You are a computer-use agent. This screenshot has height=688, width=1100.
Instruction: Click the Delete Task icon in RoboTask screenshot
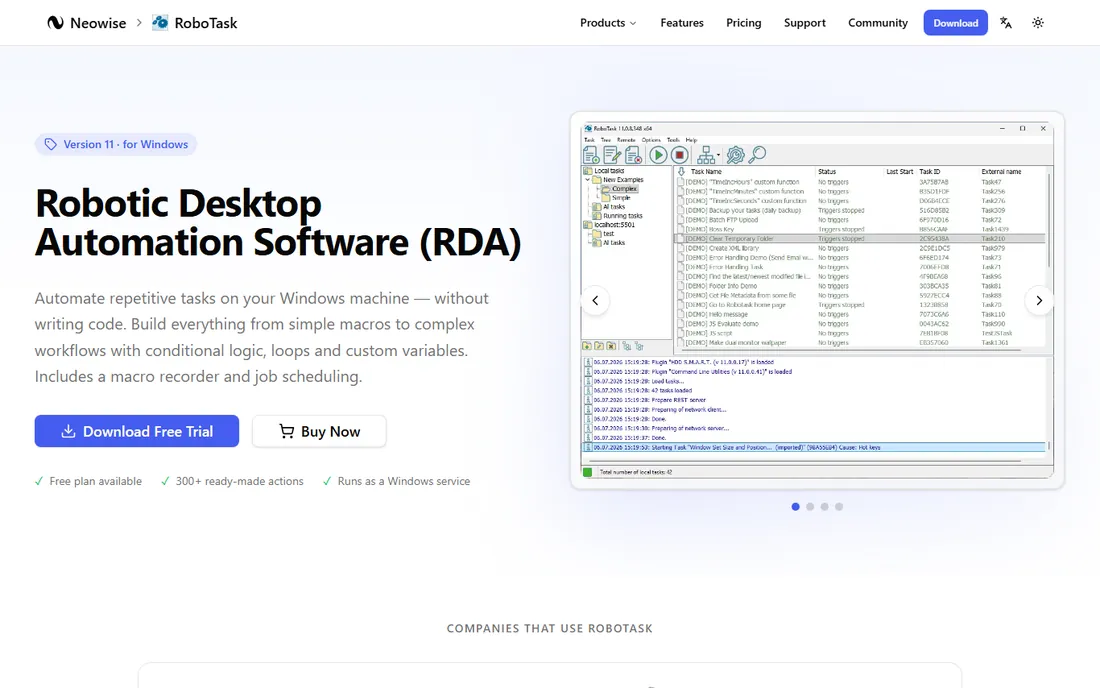coord(633,154)
